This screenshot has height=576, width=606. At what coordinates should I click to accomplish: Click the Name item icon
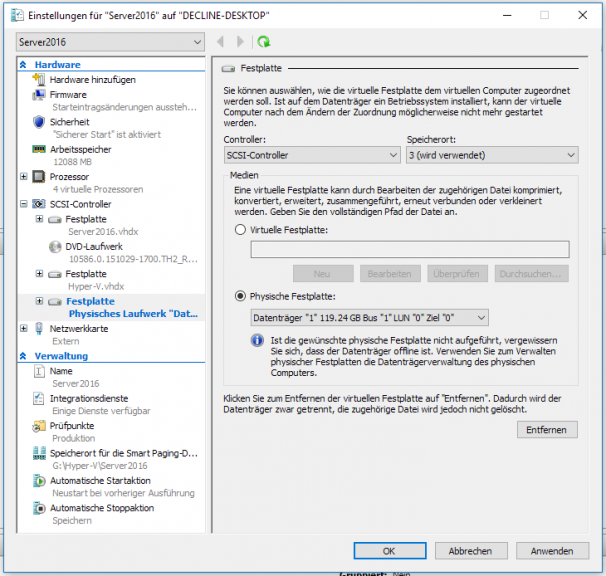39,371
